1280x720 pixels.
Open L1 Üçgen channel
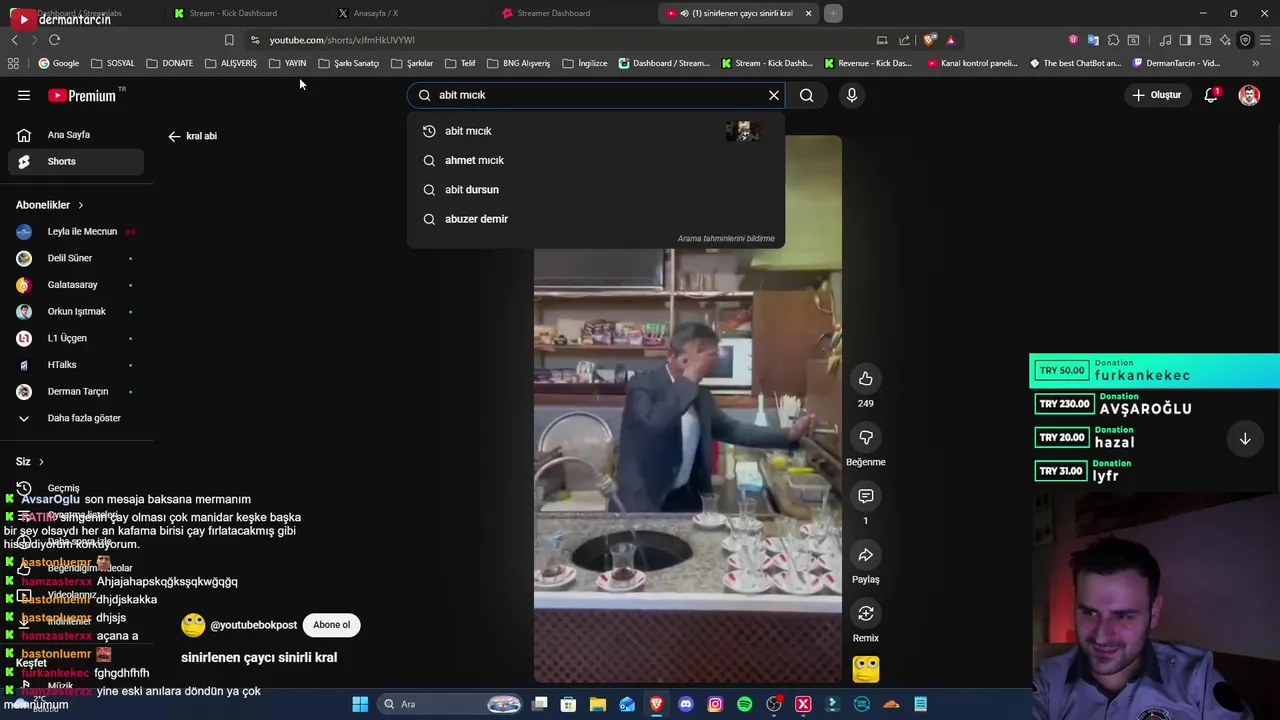tap(76, 338)
